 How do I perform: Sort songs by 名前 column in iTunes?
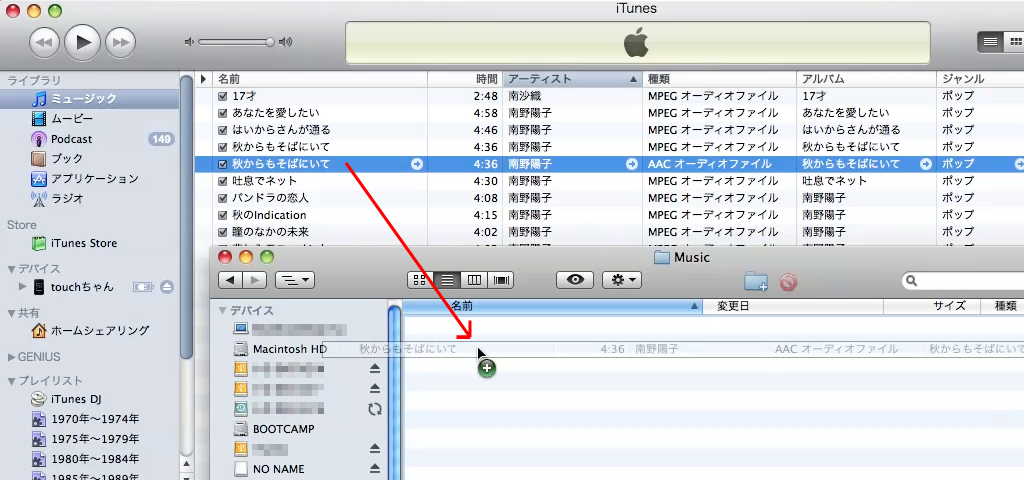click(x=320, y=79)
